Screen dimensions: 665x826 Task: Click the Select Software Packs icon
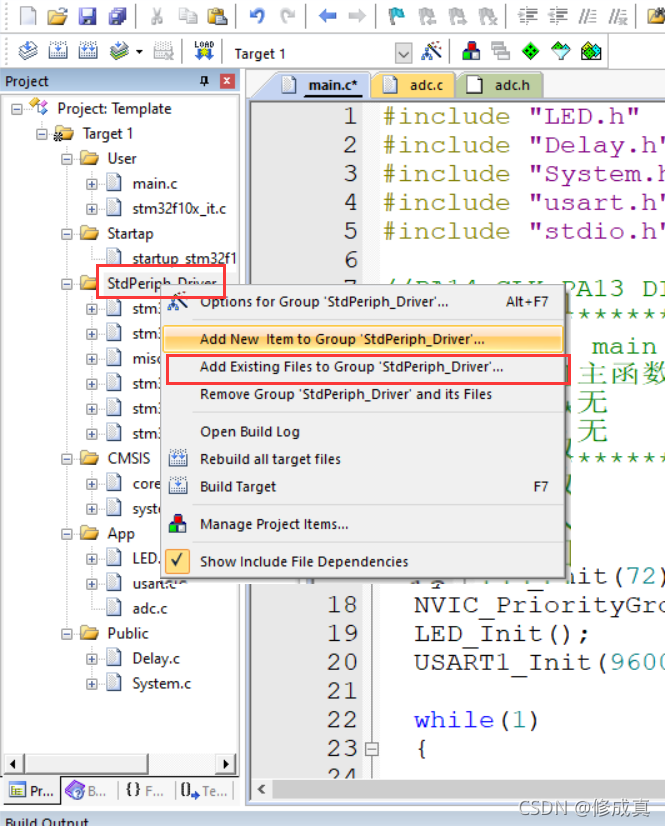point(561,51)
